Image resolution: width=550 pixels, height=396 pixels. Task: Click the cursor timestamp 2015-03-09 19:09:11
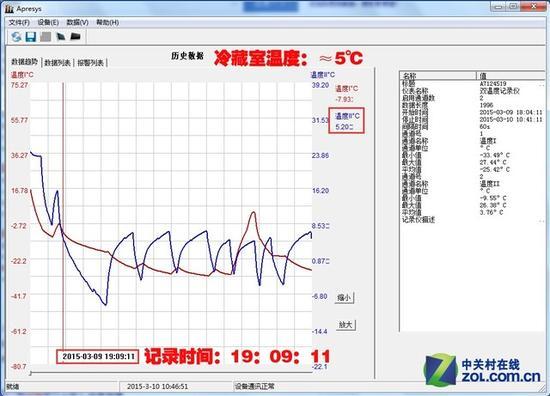coord(98,356)
